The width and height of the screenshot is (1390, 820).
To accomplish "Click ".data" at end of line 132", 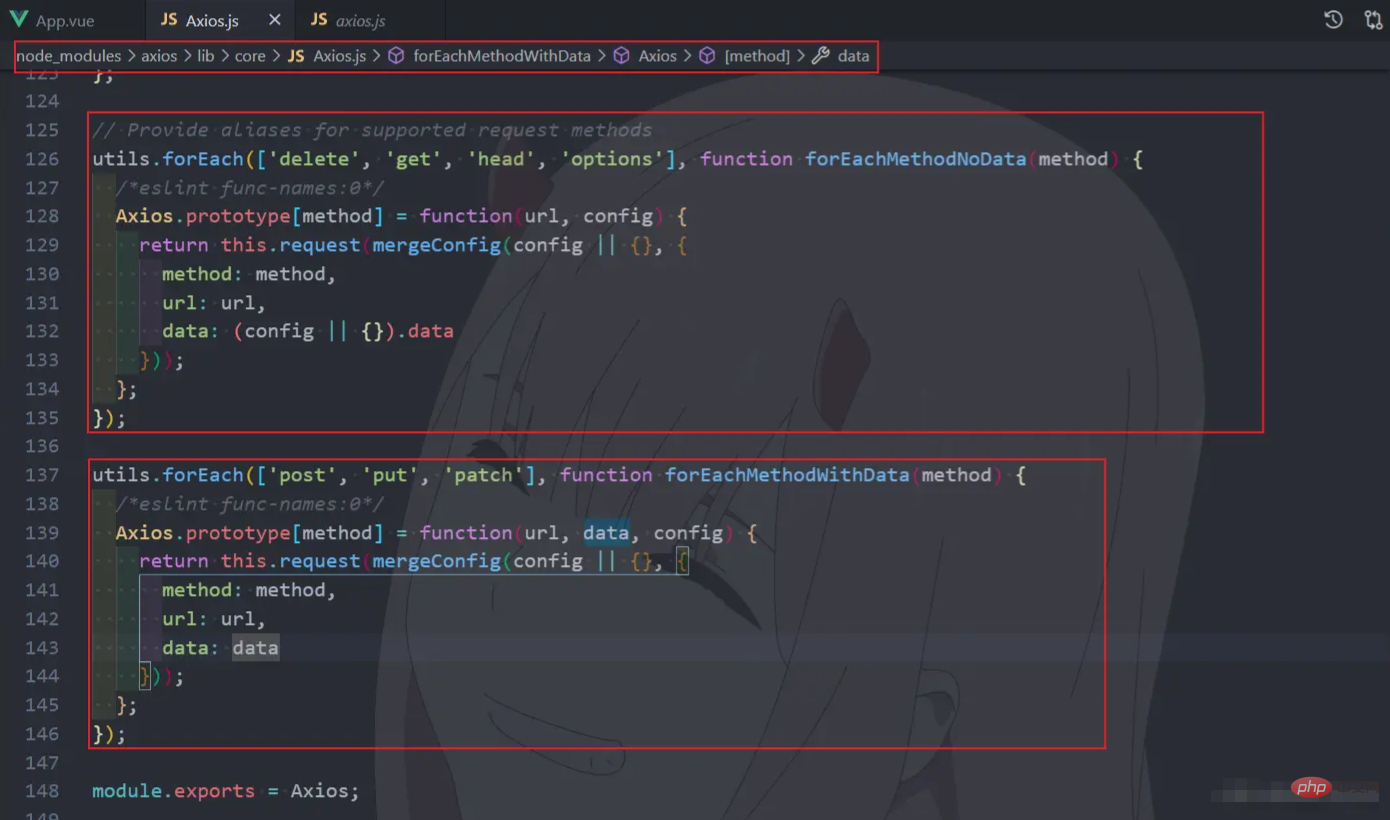I will [425, 331].
